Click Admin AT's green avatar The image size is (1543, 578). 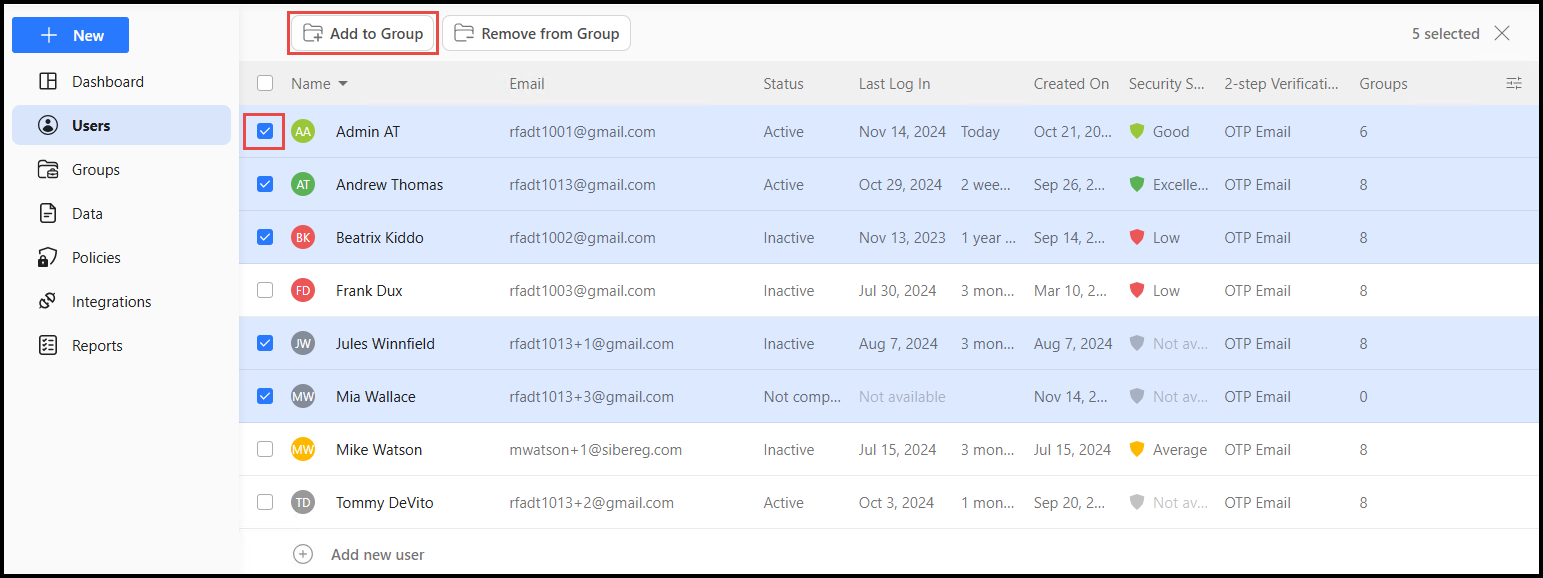303,131
